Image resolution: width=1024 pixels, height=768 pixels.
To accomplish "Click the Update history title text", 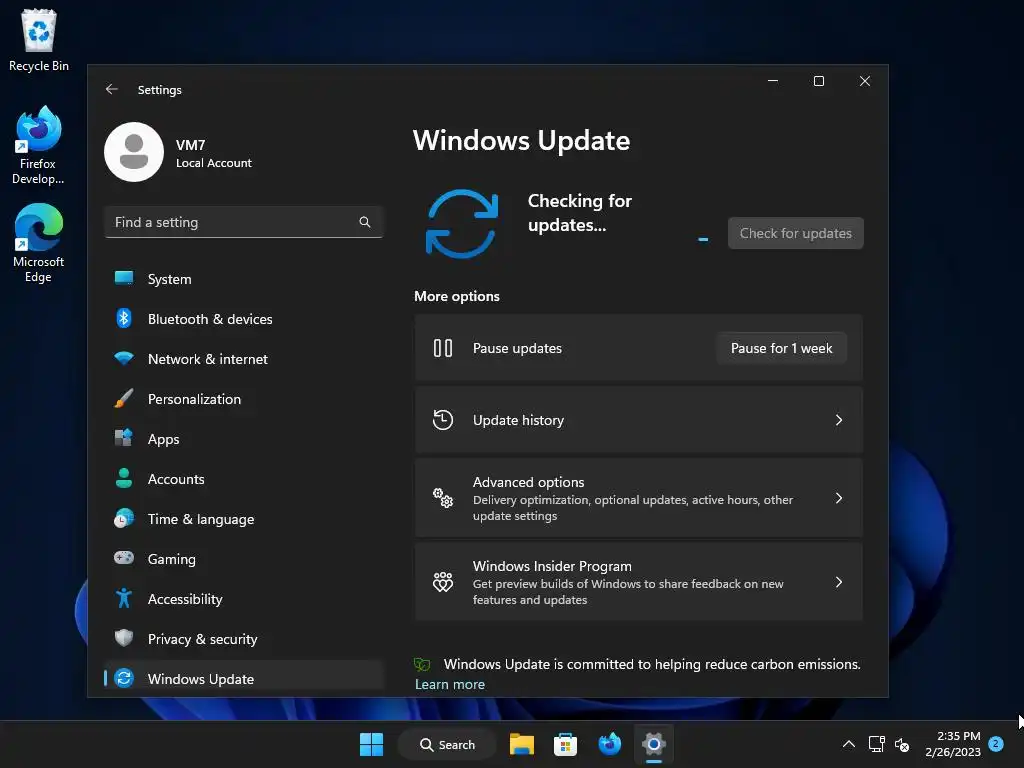I will 519,420.
